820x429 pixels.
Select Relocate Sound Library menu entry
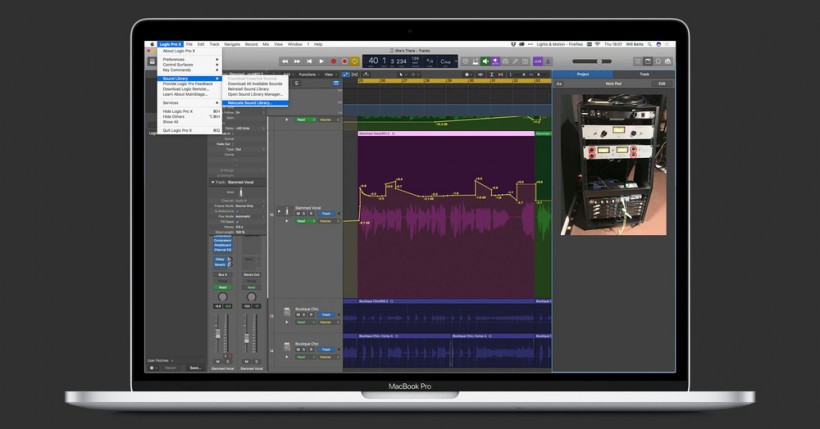tap(249, 102)
